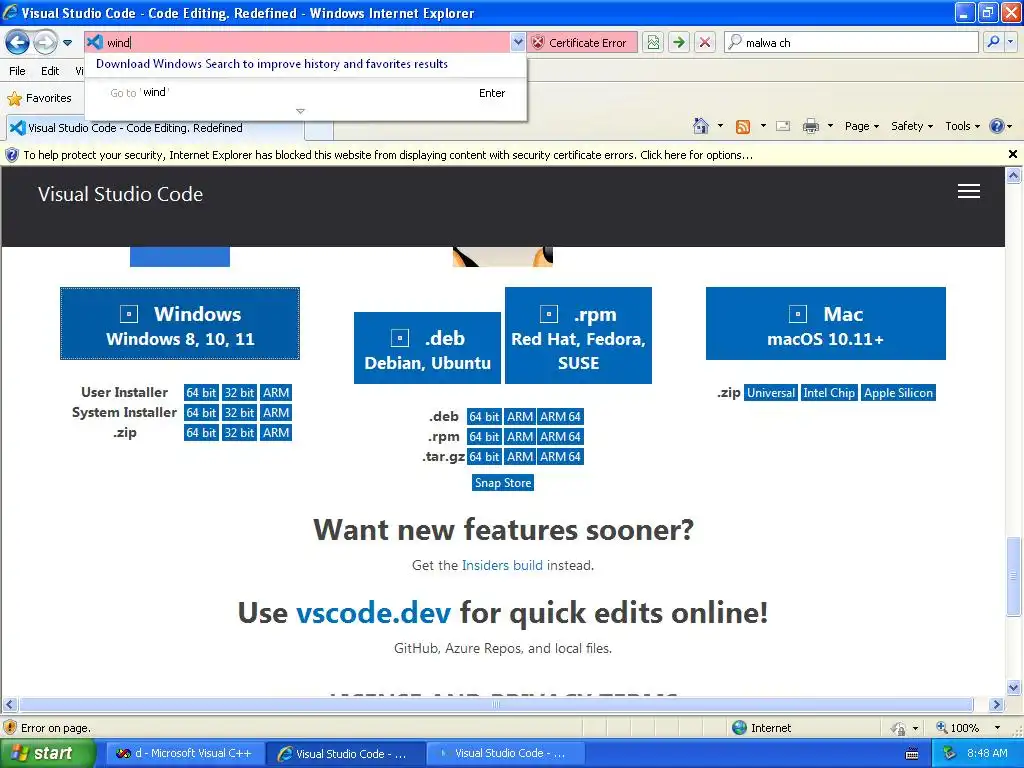The height and width of the screenshot is (768, 1024).
Task: Expand the address bar autocomplete dropdown
Action: 518,42
